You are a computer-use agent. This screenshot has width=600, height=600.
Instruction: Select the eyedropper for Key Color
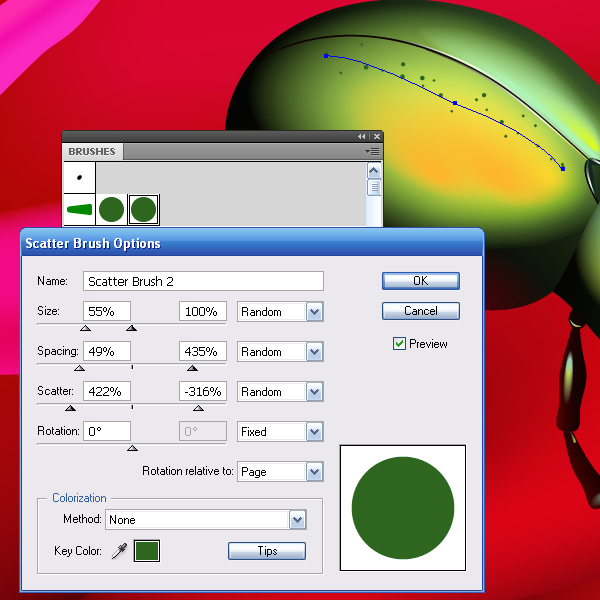coord(119,551)
